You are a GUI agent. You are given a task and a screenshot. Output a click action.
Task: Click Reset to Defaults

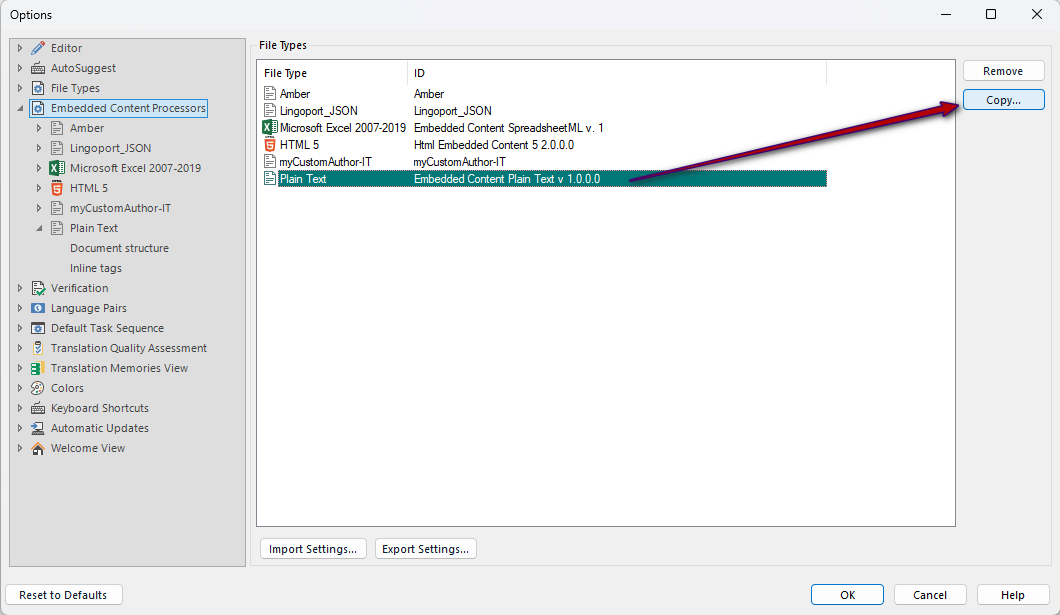pos(63,594)
